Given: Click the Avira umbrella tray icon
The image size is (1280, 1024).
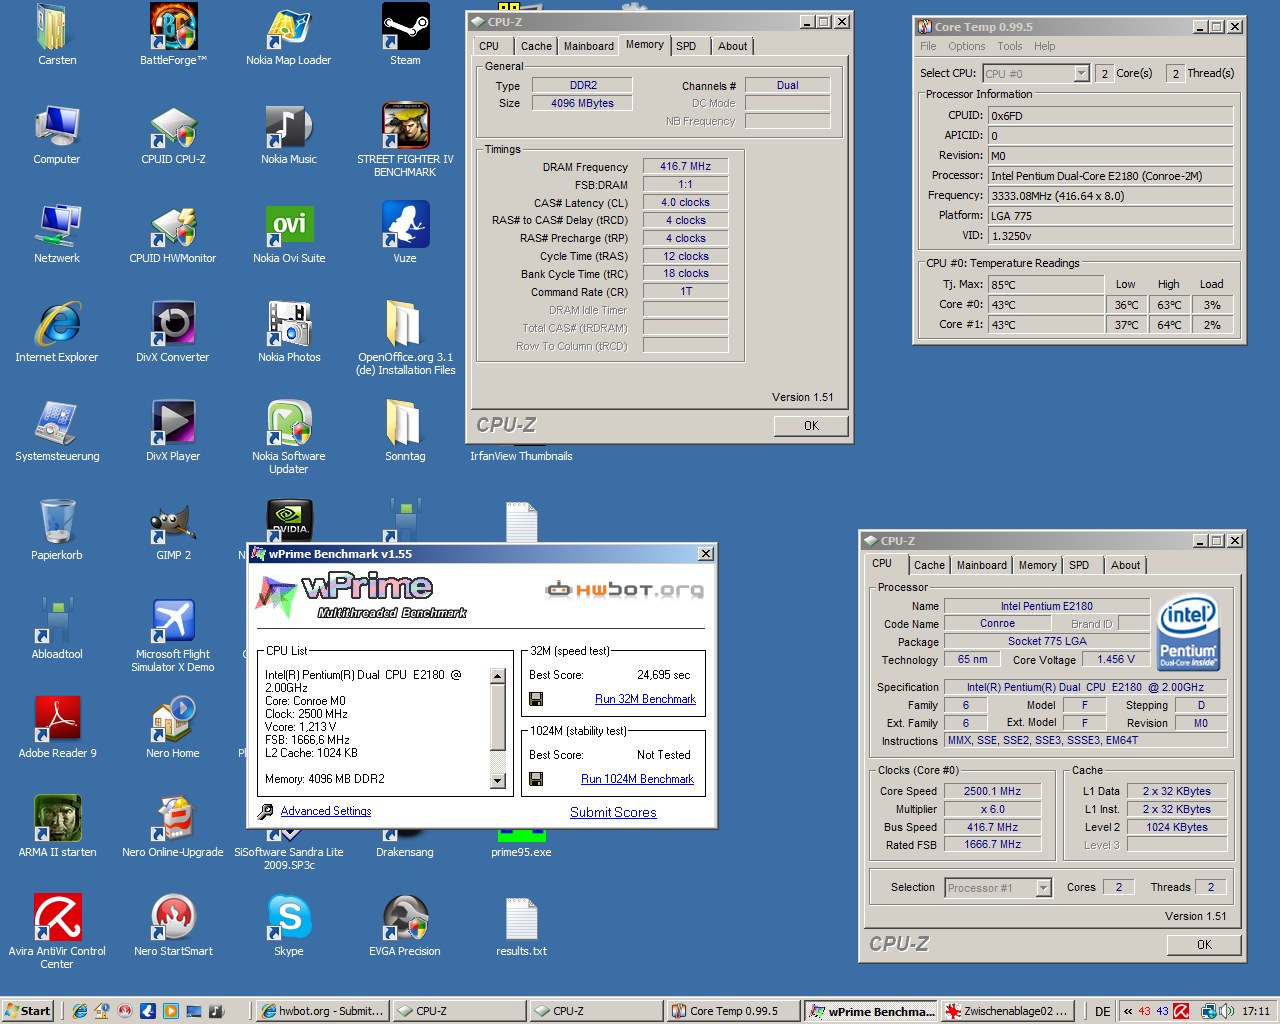Looking at the screenshot, I should 1181,1011.
